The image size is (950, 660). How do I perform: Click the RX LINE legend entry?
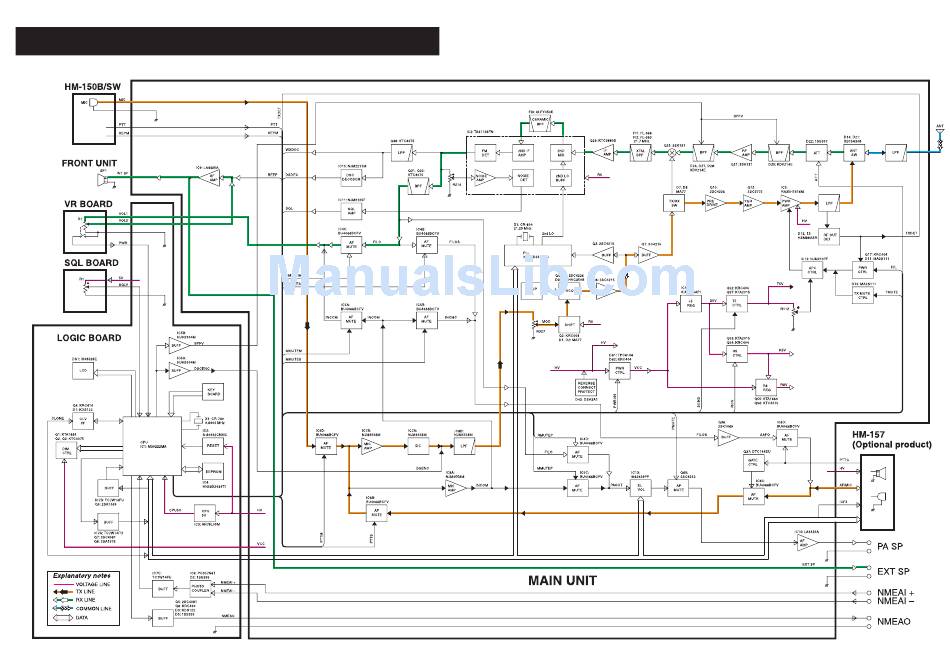tap(84, 601)
